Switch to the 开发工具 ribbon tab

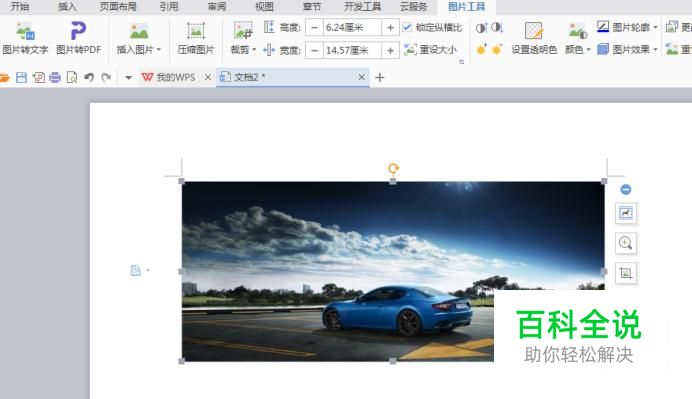pos(362,6)
